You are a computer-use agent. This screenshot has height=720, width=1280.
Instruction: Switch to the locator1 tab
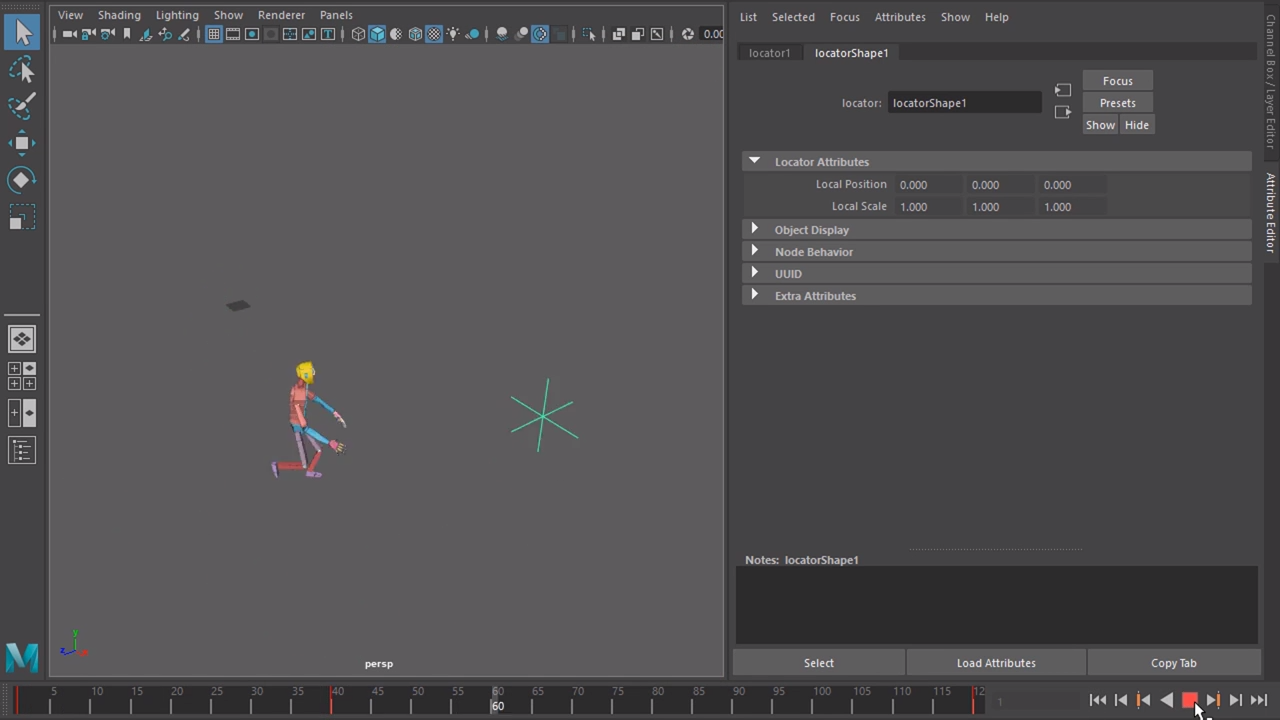coord(769,52)
